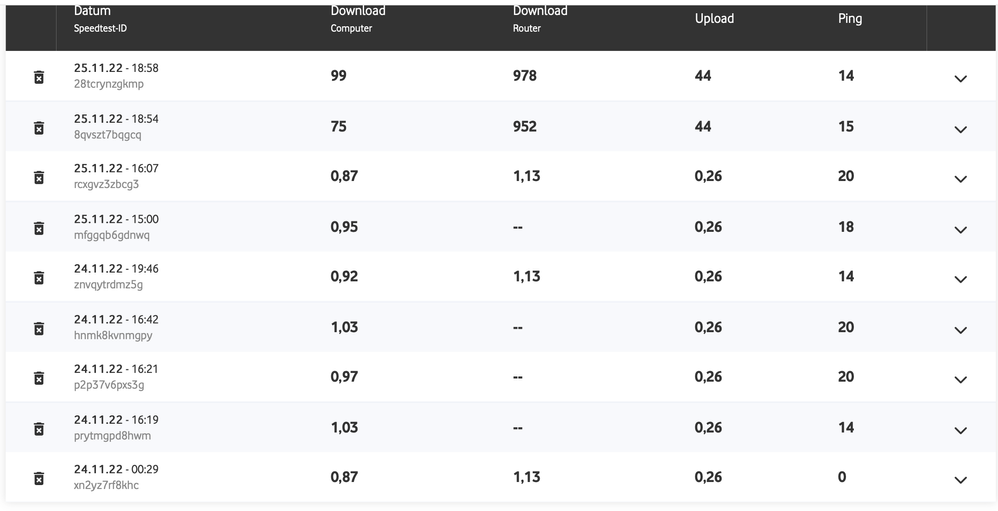Click the Ping column header
Screen dimensions: 998x511
[x=850, y=19]
